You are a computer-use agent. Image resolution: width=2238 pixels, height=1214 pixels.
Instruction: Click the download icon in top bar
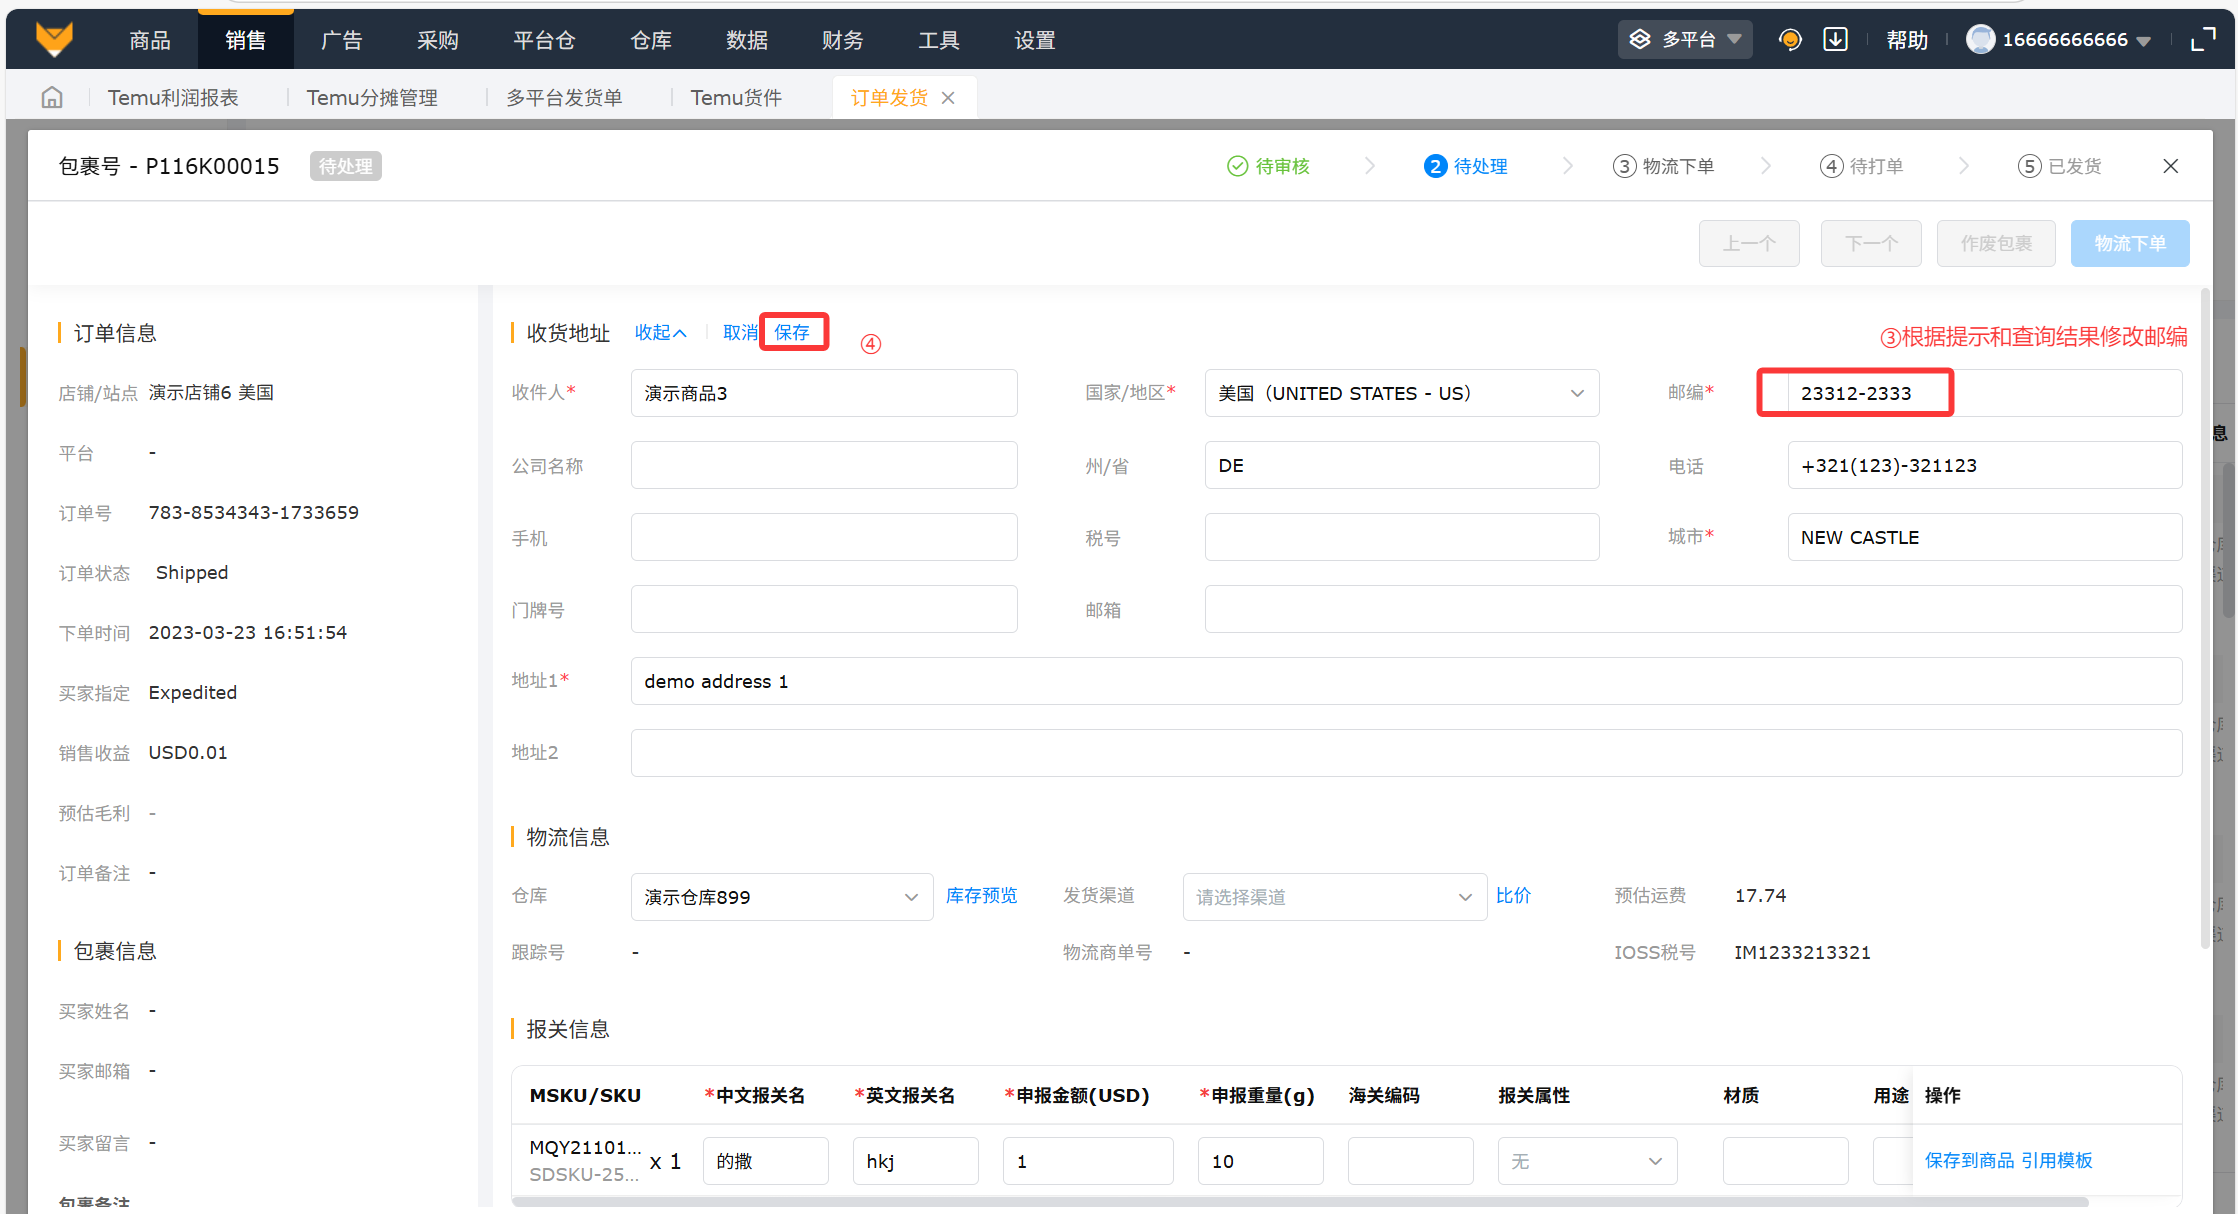pos(1835,40)
